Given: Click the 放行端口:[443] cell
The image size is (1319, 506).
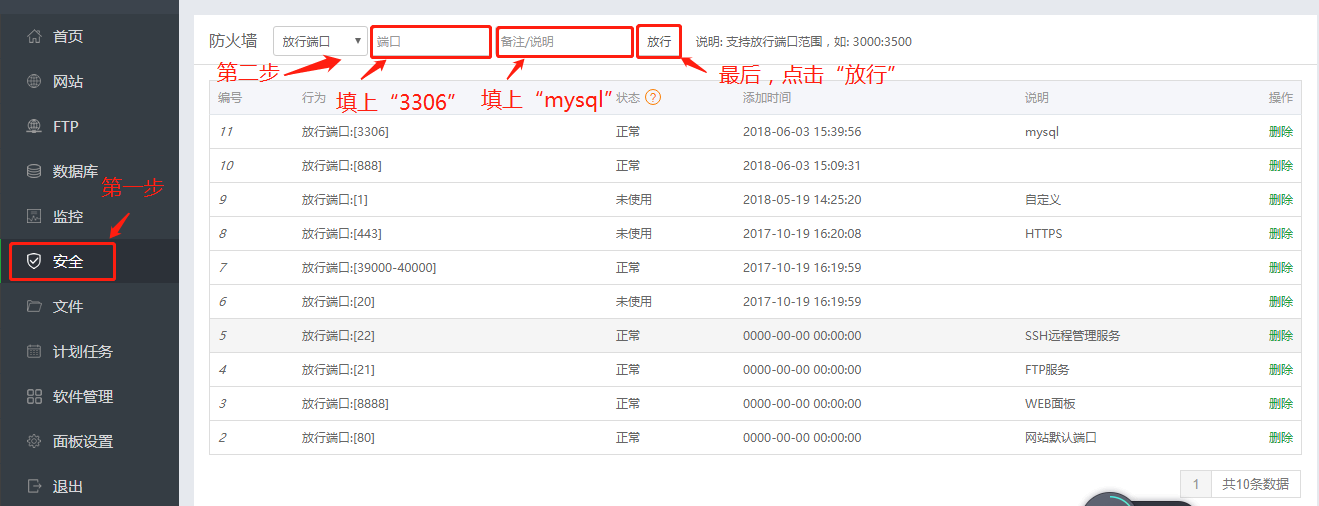Looking at the screenshot, I should pyautogui.click(x=342, y=233).
